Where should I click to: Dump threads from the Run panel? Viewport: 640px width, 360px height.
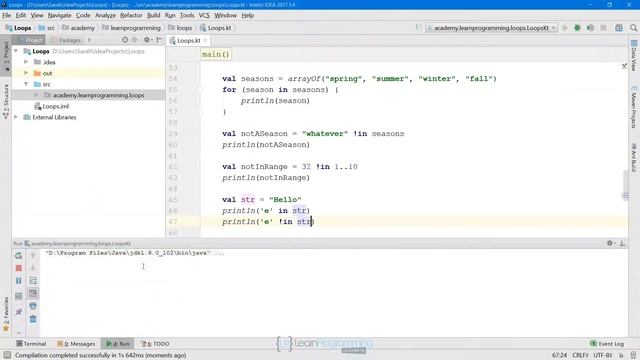tap(18, 296)
